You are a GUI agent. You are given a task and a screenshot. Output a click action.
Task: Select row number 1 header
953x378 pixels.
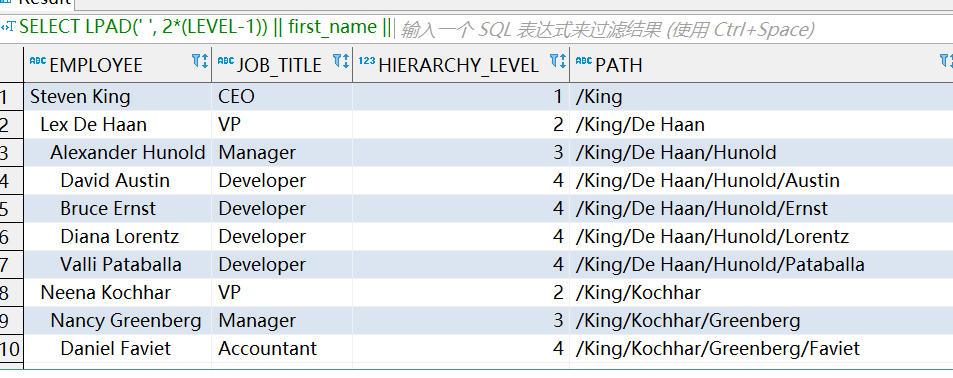click(12, 97)
